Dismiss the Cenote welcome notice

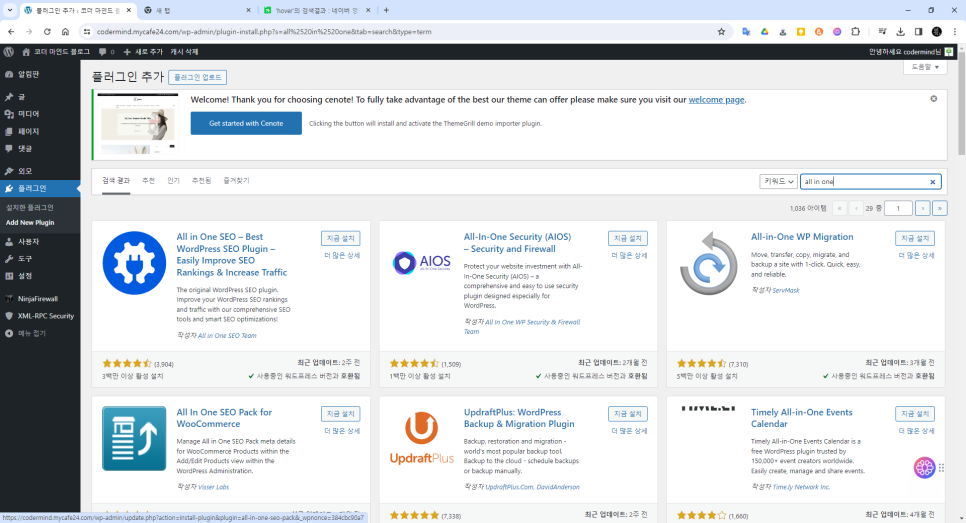[933, 99]
